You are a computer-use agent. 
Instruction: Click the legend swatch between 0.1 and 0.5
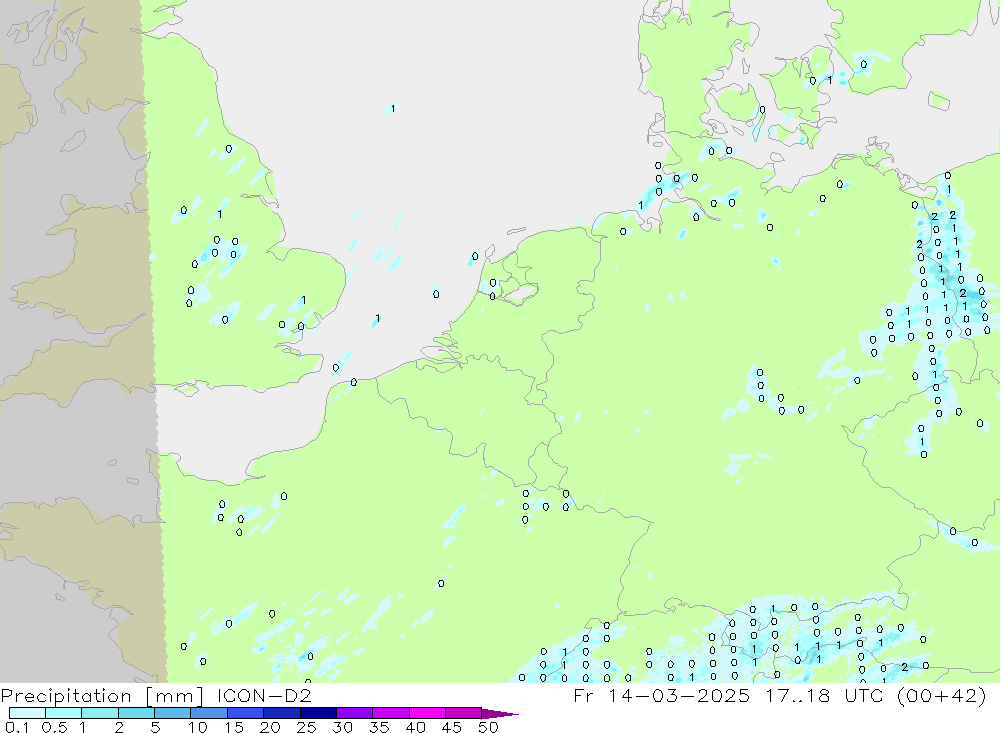click(x=27, y=713)
